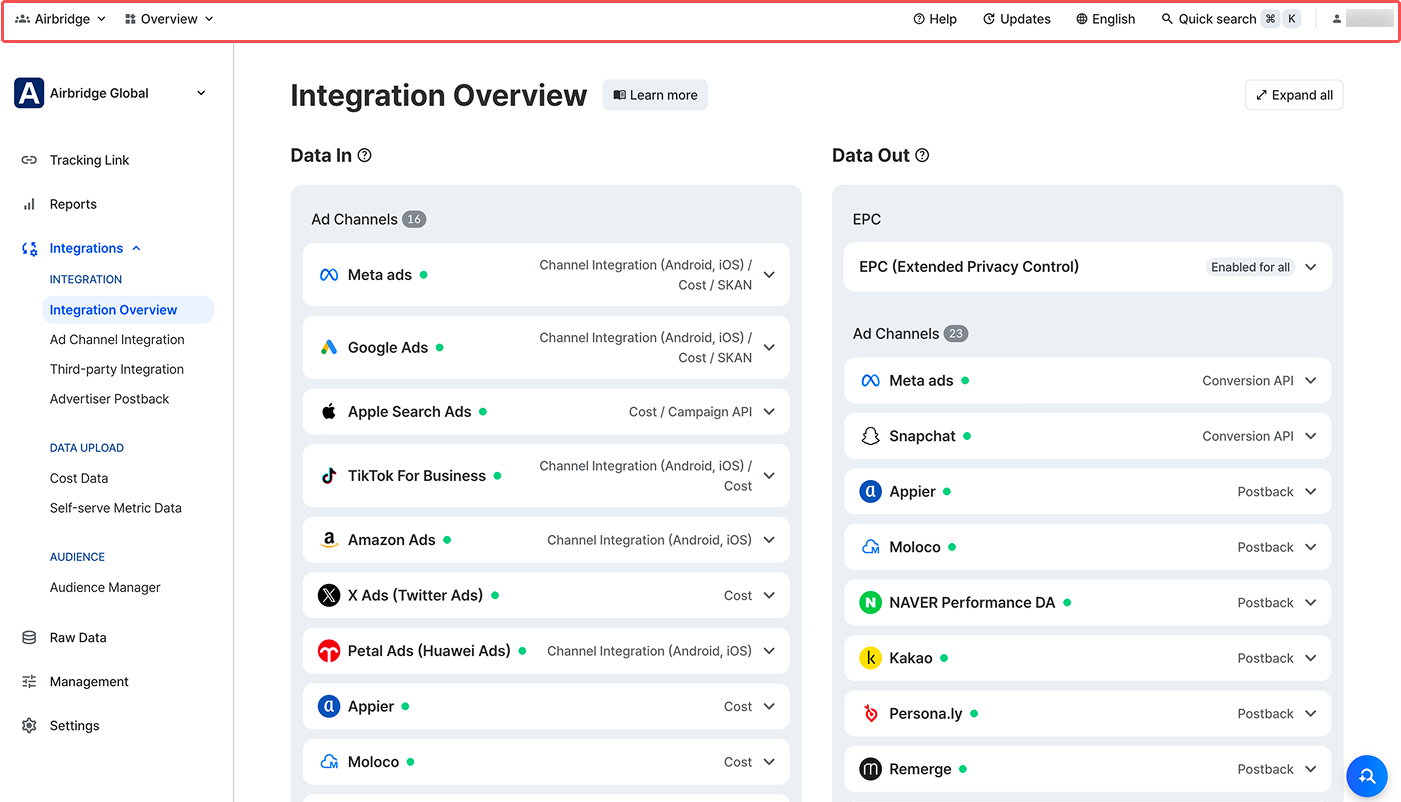
Task: Click the Persona.ly red logo icon
Action: tap(871, 714)
